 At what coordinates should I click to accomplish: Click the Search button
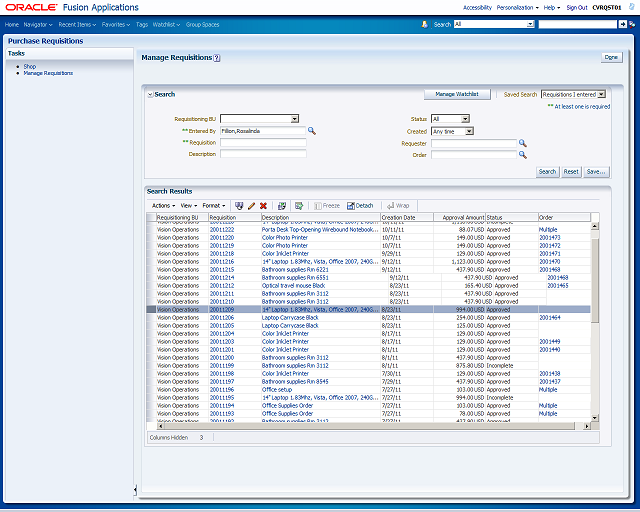coord(547,172)
